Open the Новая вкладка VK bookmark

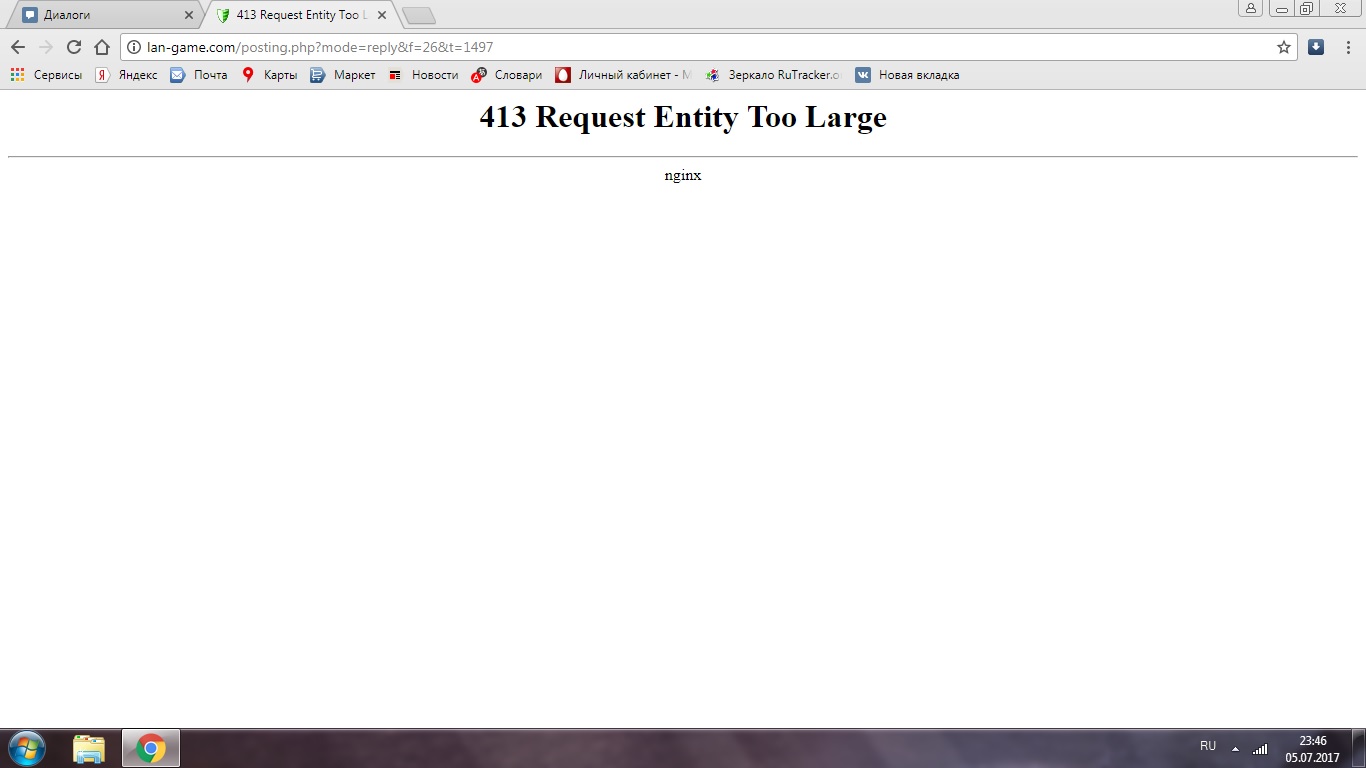[907, 75]
